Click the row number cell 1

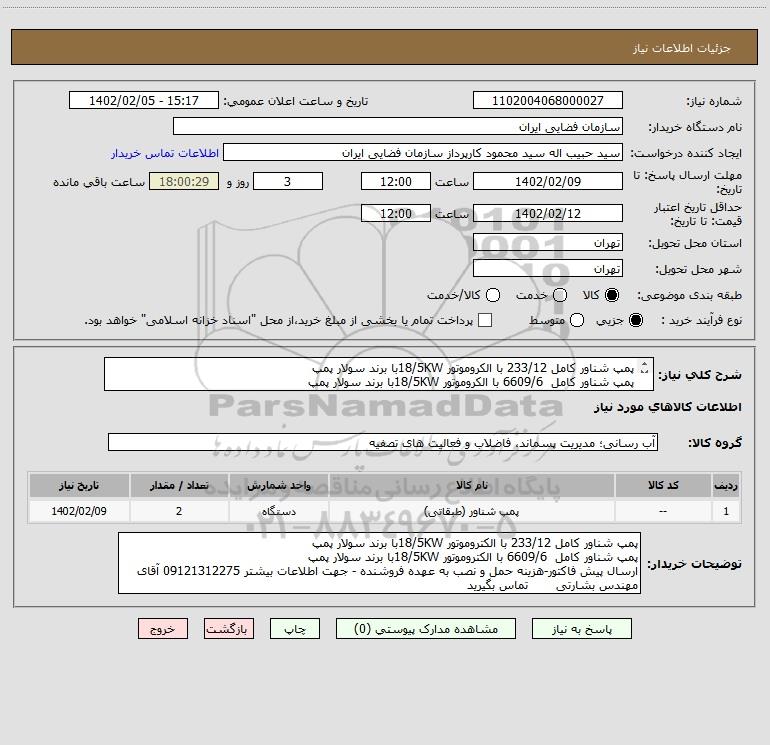click(x=726, y=511)
